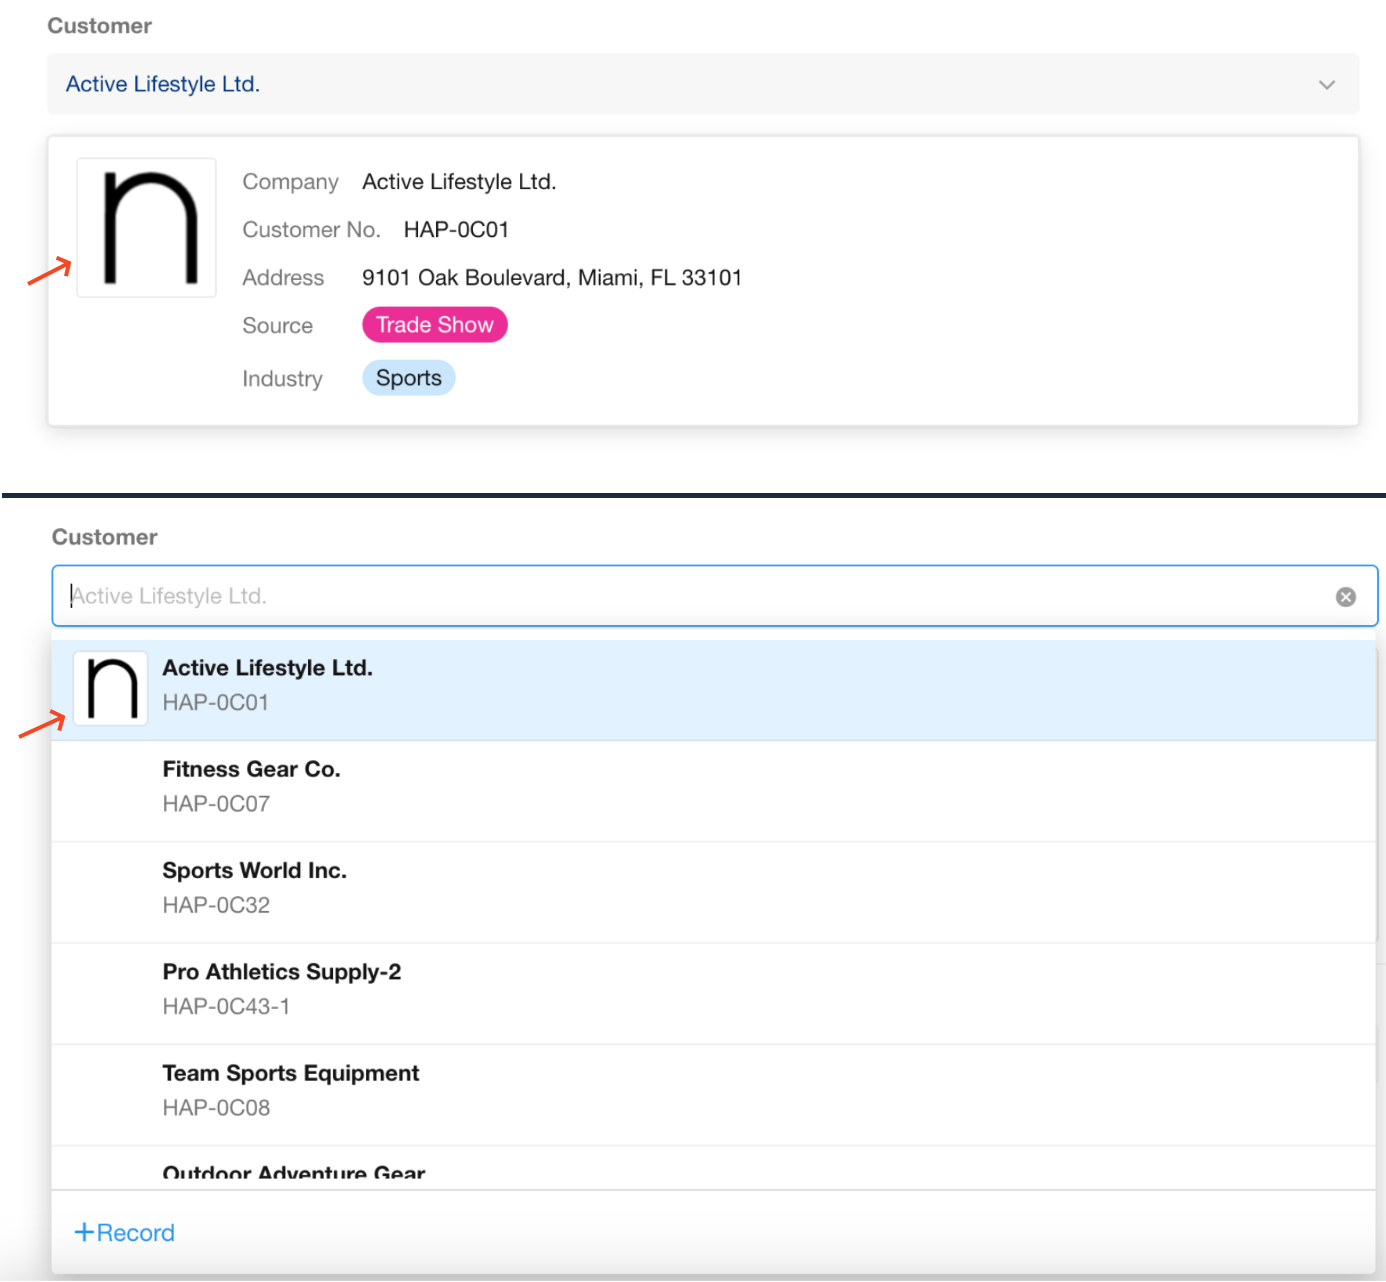Click the Trade Show source tag

point(434,325)
